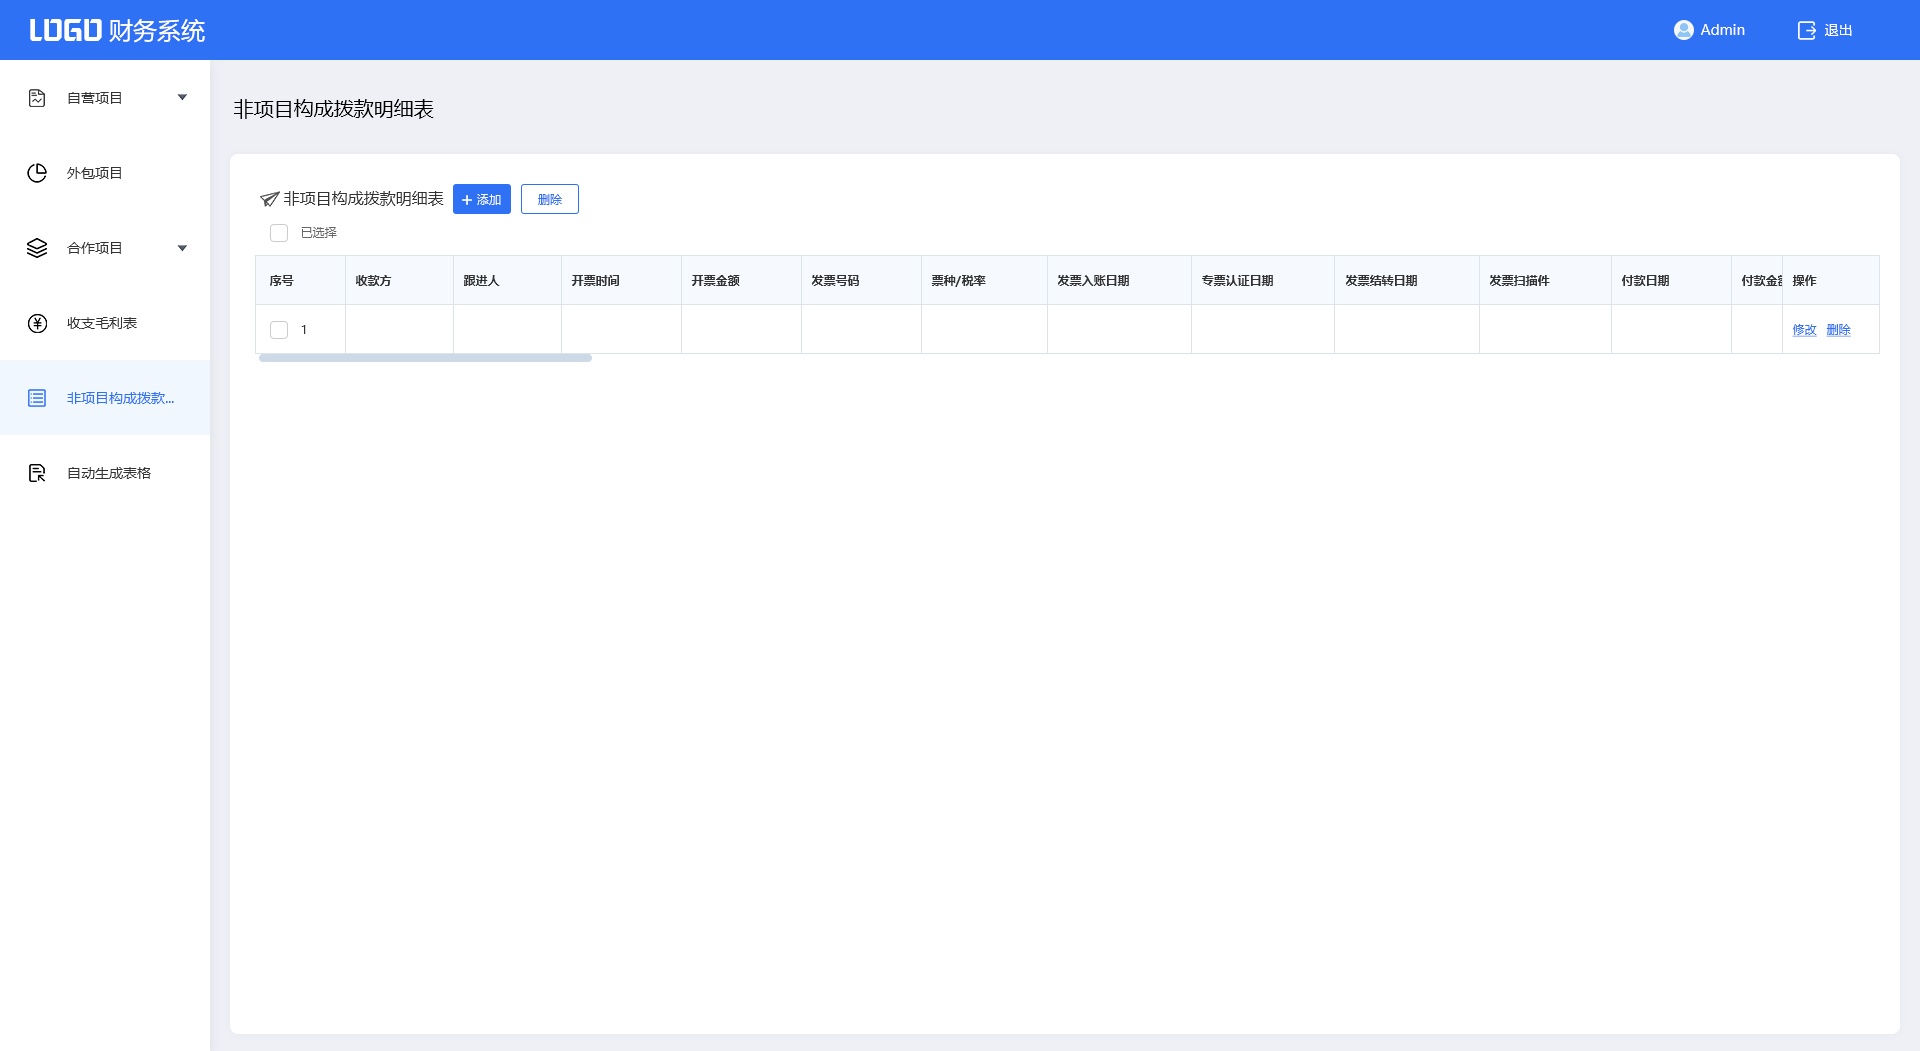Click the Admin user avatar icon
This screenshot has width=1920, height=1051.
1683,30
